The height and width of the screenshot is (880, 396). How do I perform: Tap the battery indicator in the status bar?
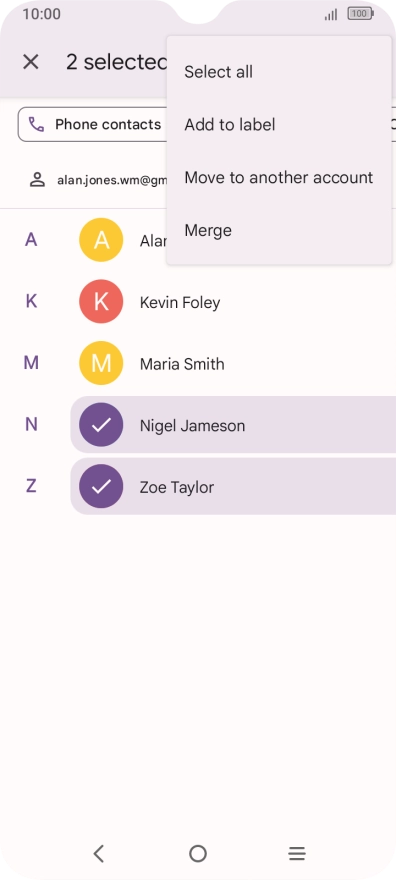[x=360, y=14]
